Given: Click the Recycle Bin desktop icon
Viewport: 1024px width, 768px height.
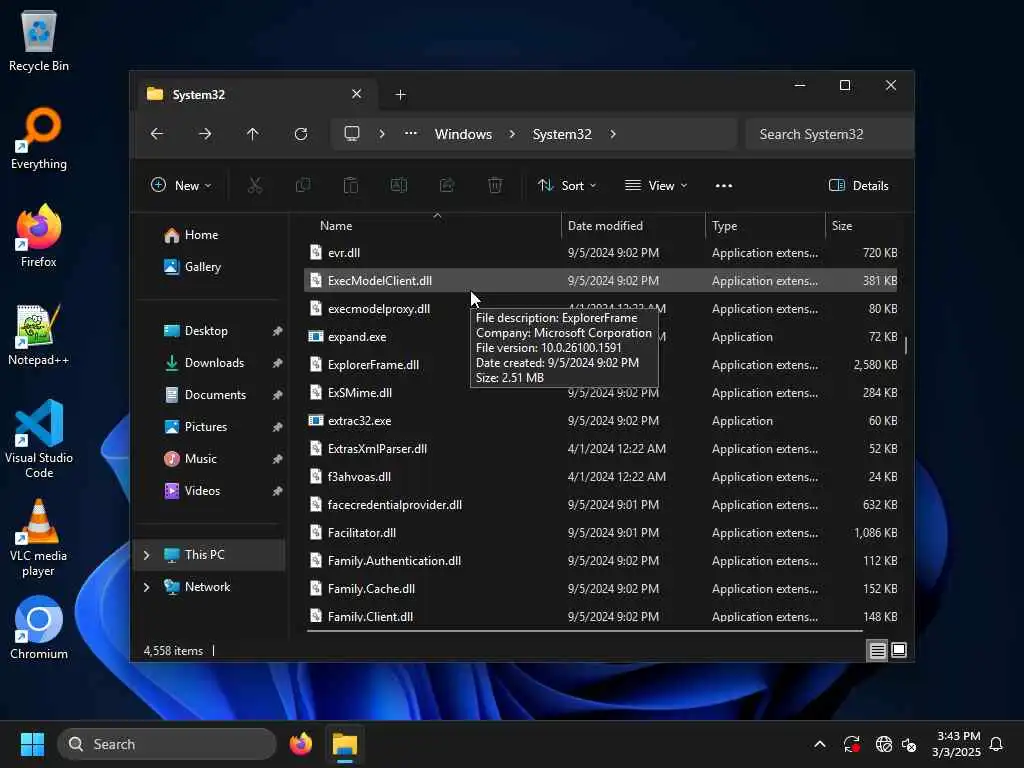Looking at the screenshot, I should tap(39, 40).
